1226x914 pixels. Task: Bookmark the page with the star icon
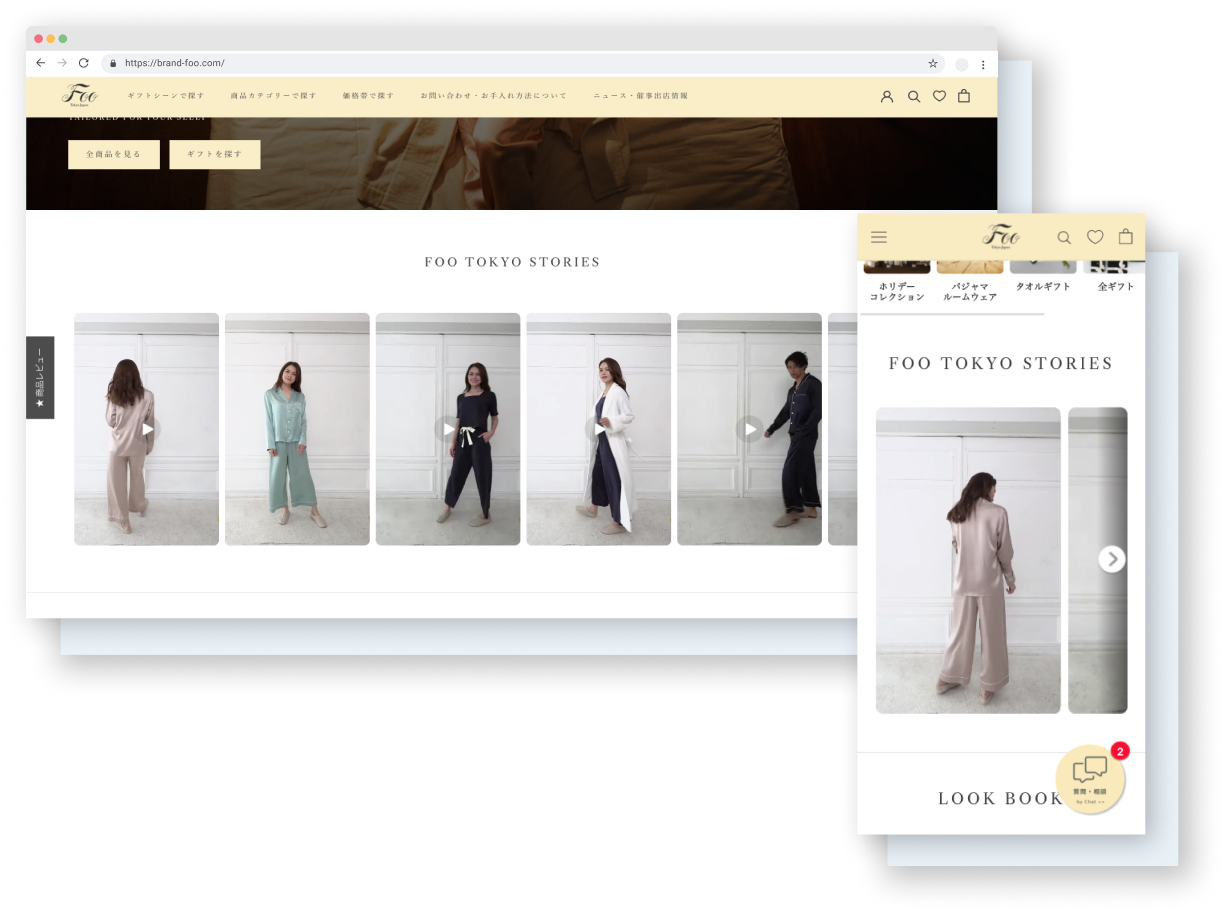coord(933,63)
